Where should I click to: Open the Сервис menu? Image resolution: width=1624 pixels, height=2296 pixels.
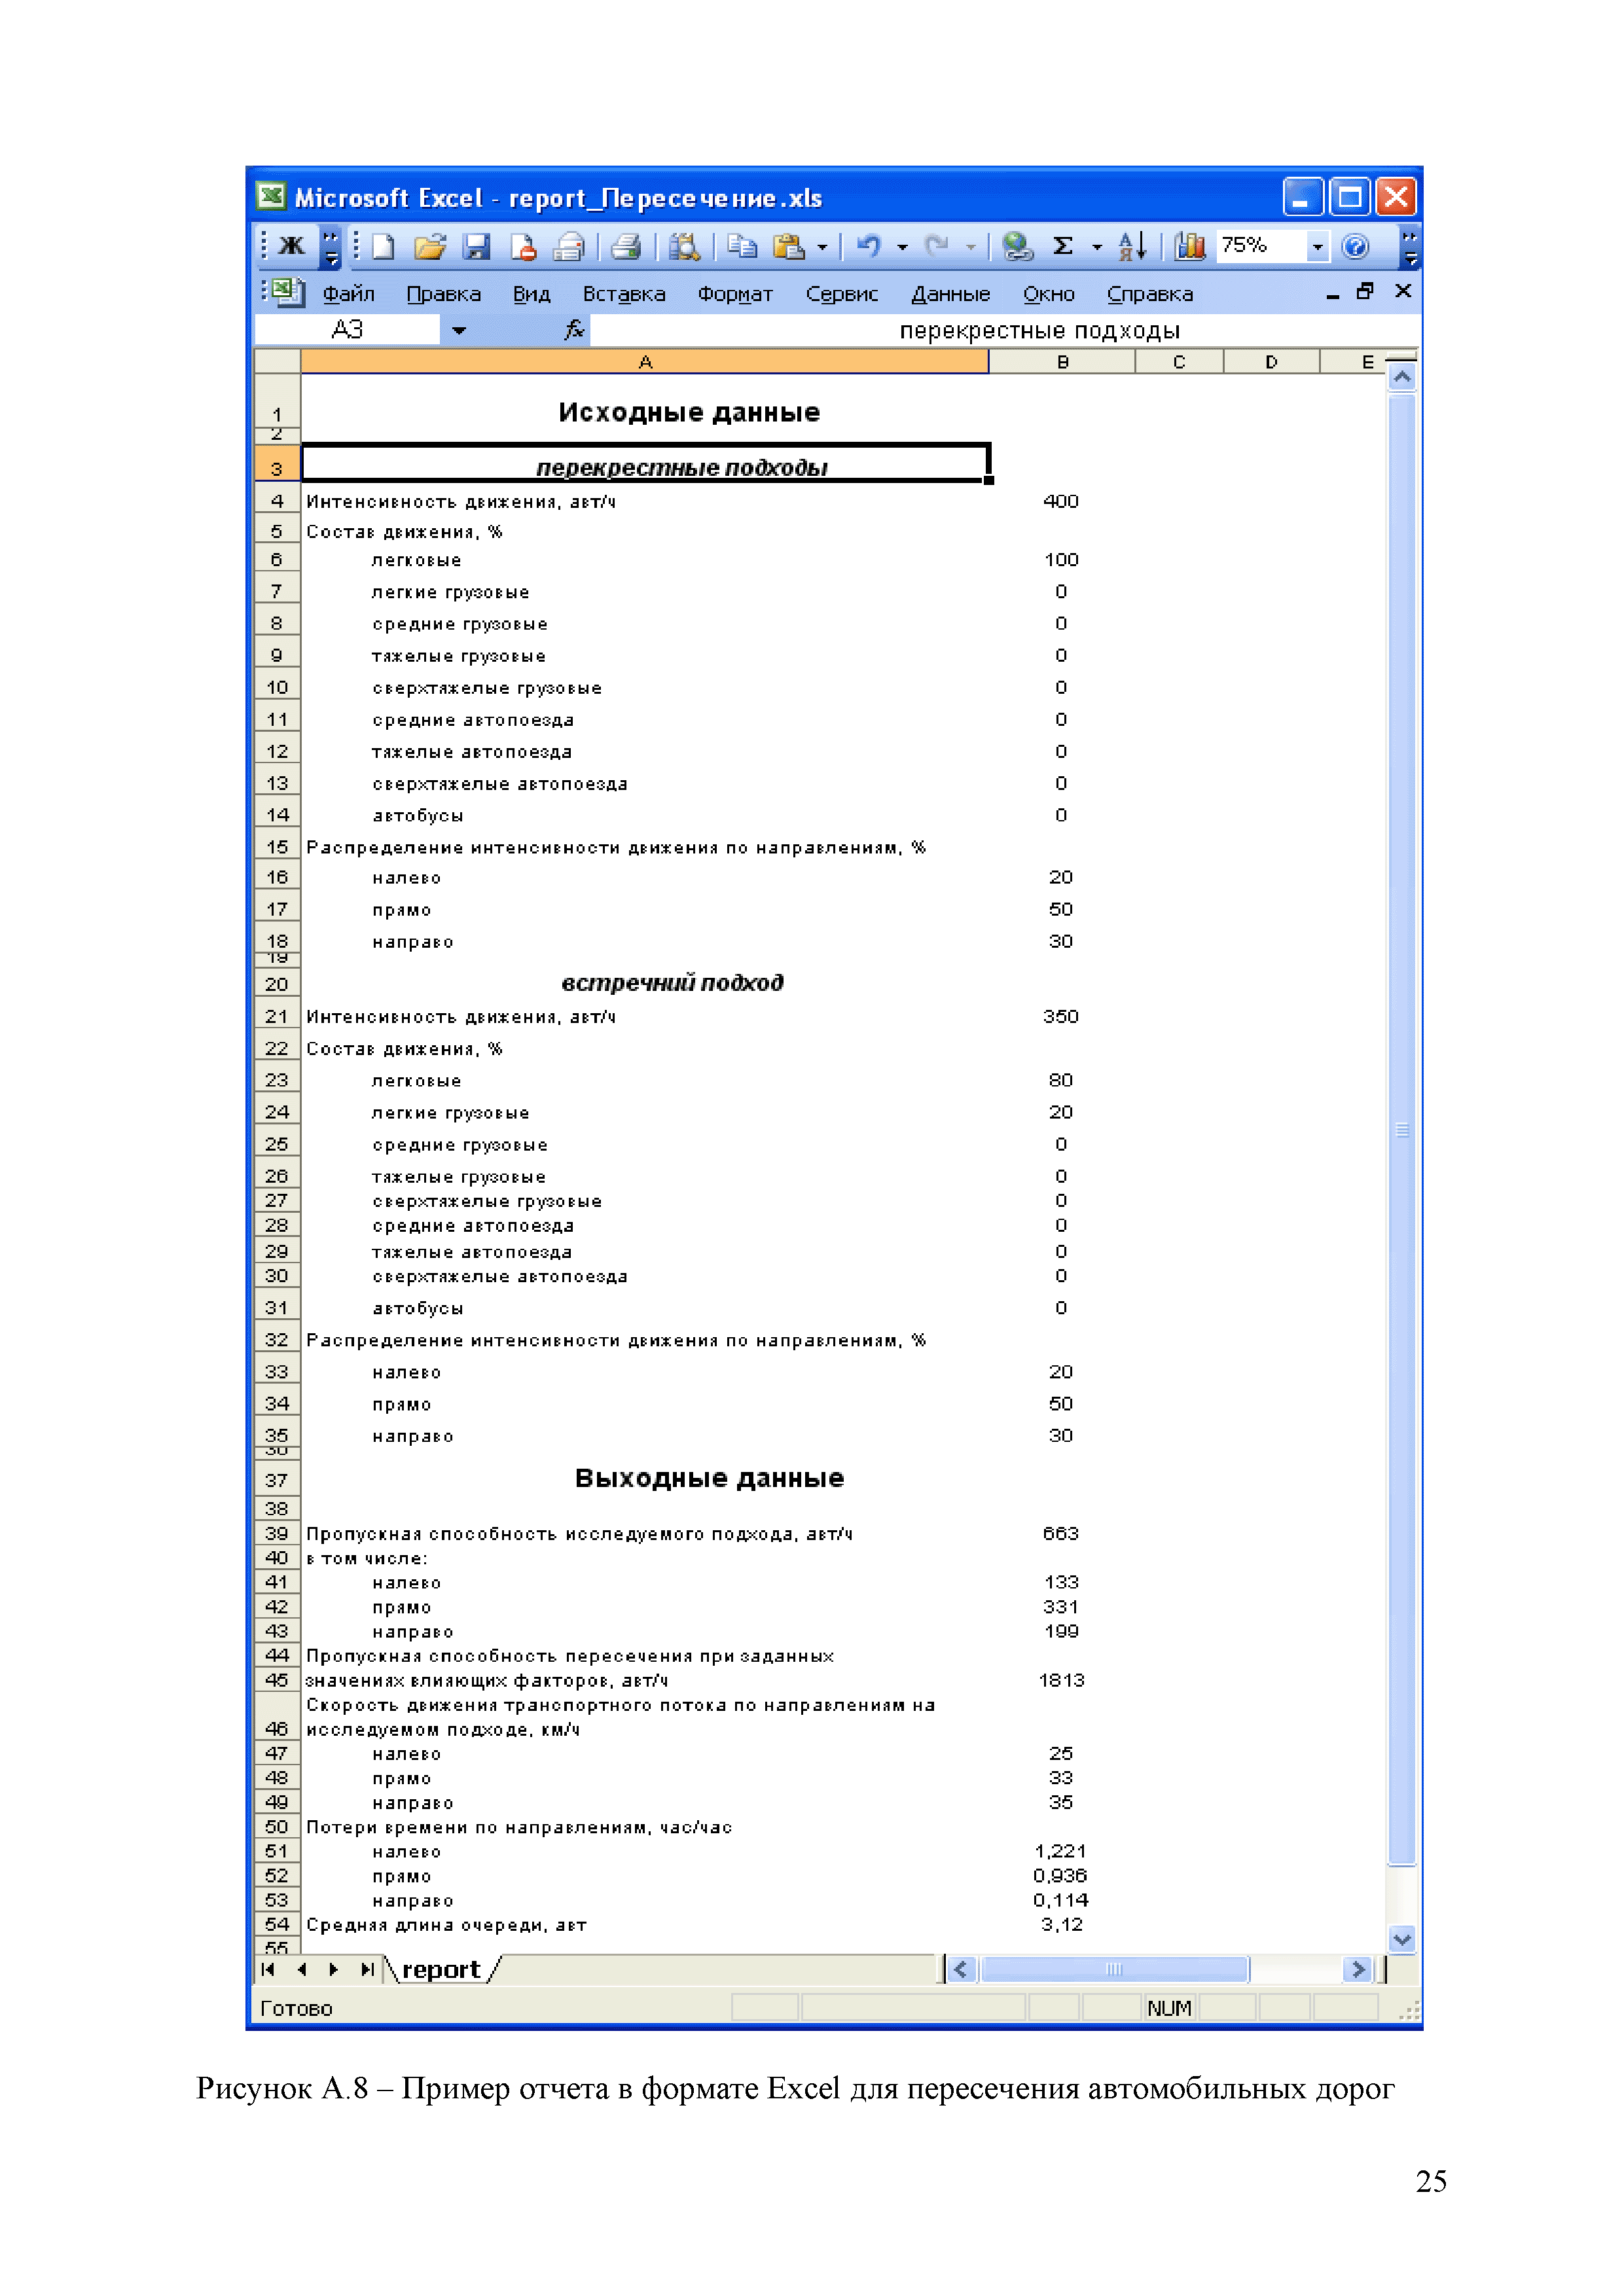[x=842, y=294]
